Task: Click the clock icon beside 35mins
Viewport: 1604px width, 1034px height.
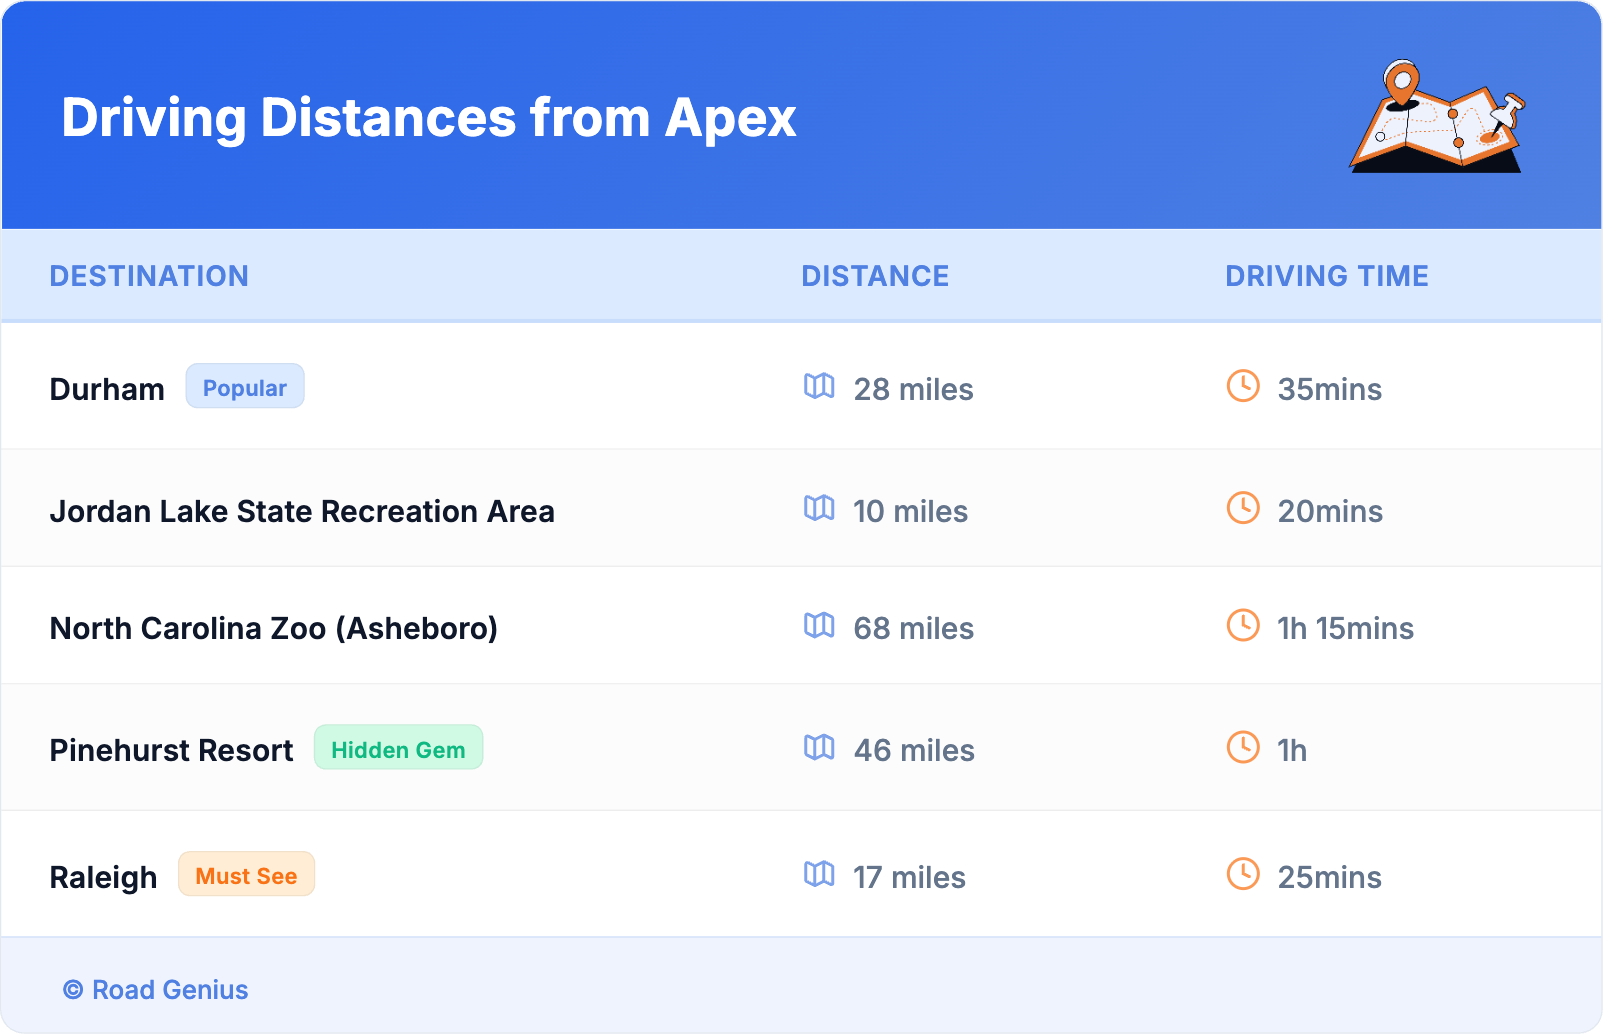Action: click(x=1243, y=386)
